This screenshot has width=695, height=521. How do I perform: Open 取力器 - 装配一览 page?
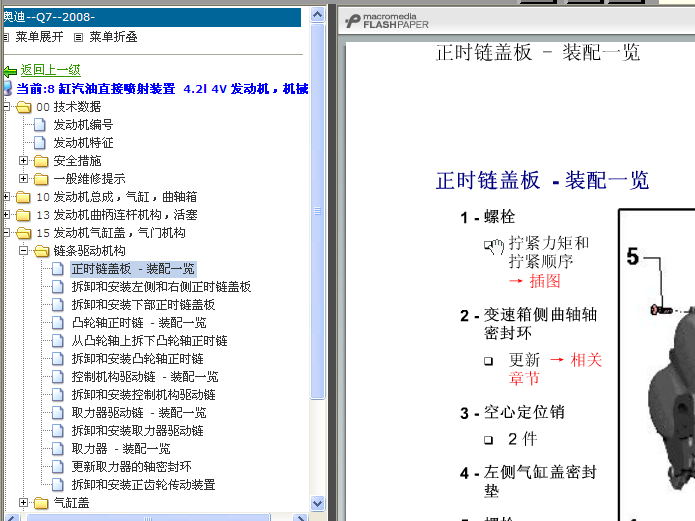point(121,449)
